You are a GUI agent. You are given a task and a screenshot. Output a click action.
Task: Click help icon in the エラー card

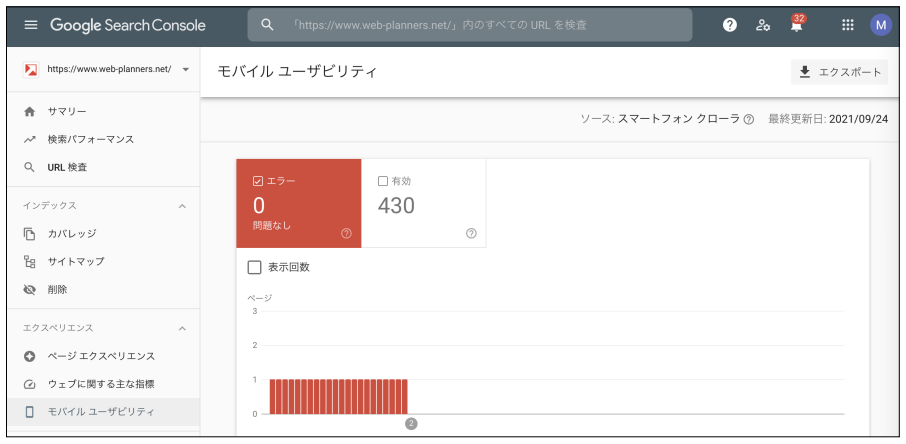click(x=346, y=233)
